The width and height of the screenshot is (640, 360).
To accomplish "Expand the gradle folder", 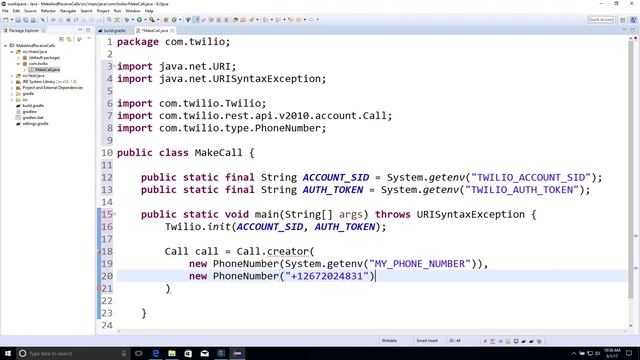I will [x=12, y=93].
